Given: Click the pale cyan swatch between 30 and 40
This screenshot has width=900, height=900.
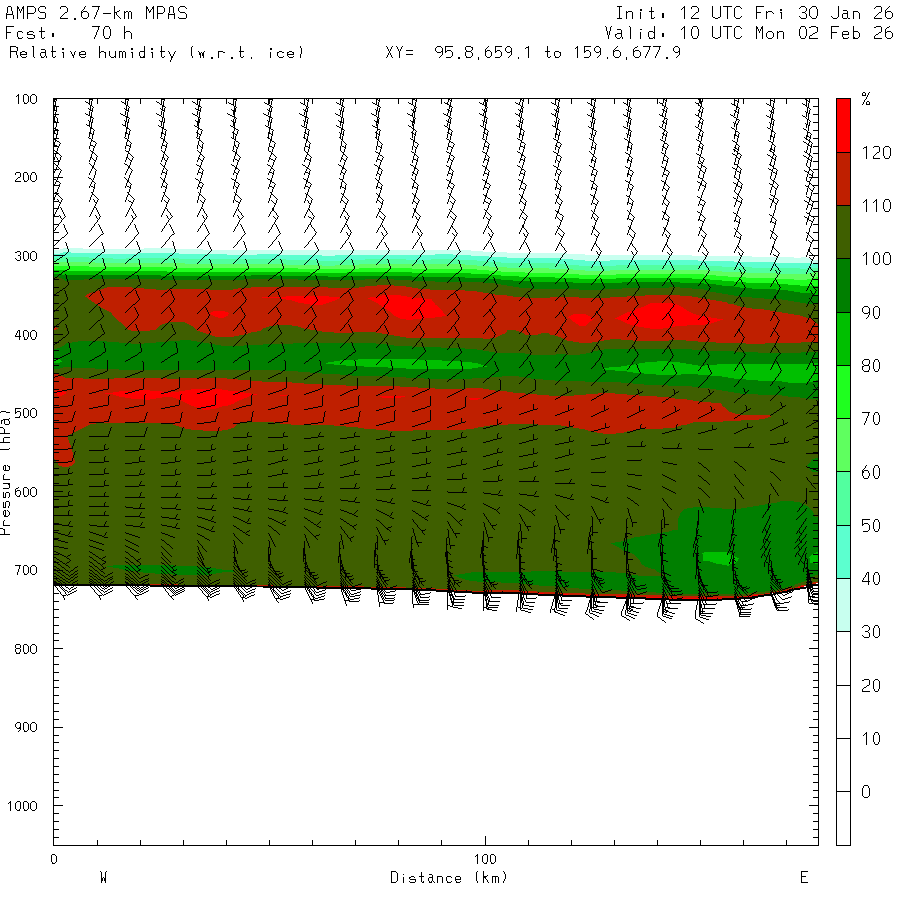Looking at the screenshot, I should [843, 605].
